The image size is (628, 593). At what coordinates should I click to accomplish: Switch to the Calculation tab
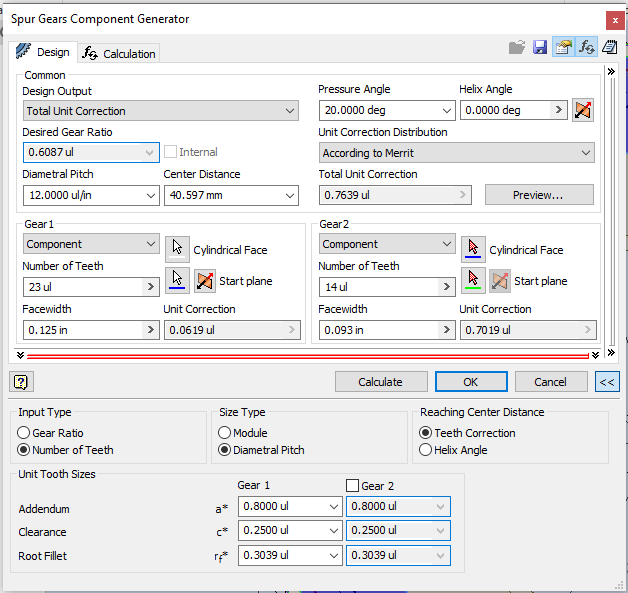pyautogui.click(x=119, y=53)
